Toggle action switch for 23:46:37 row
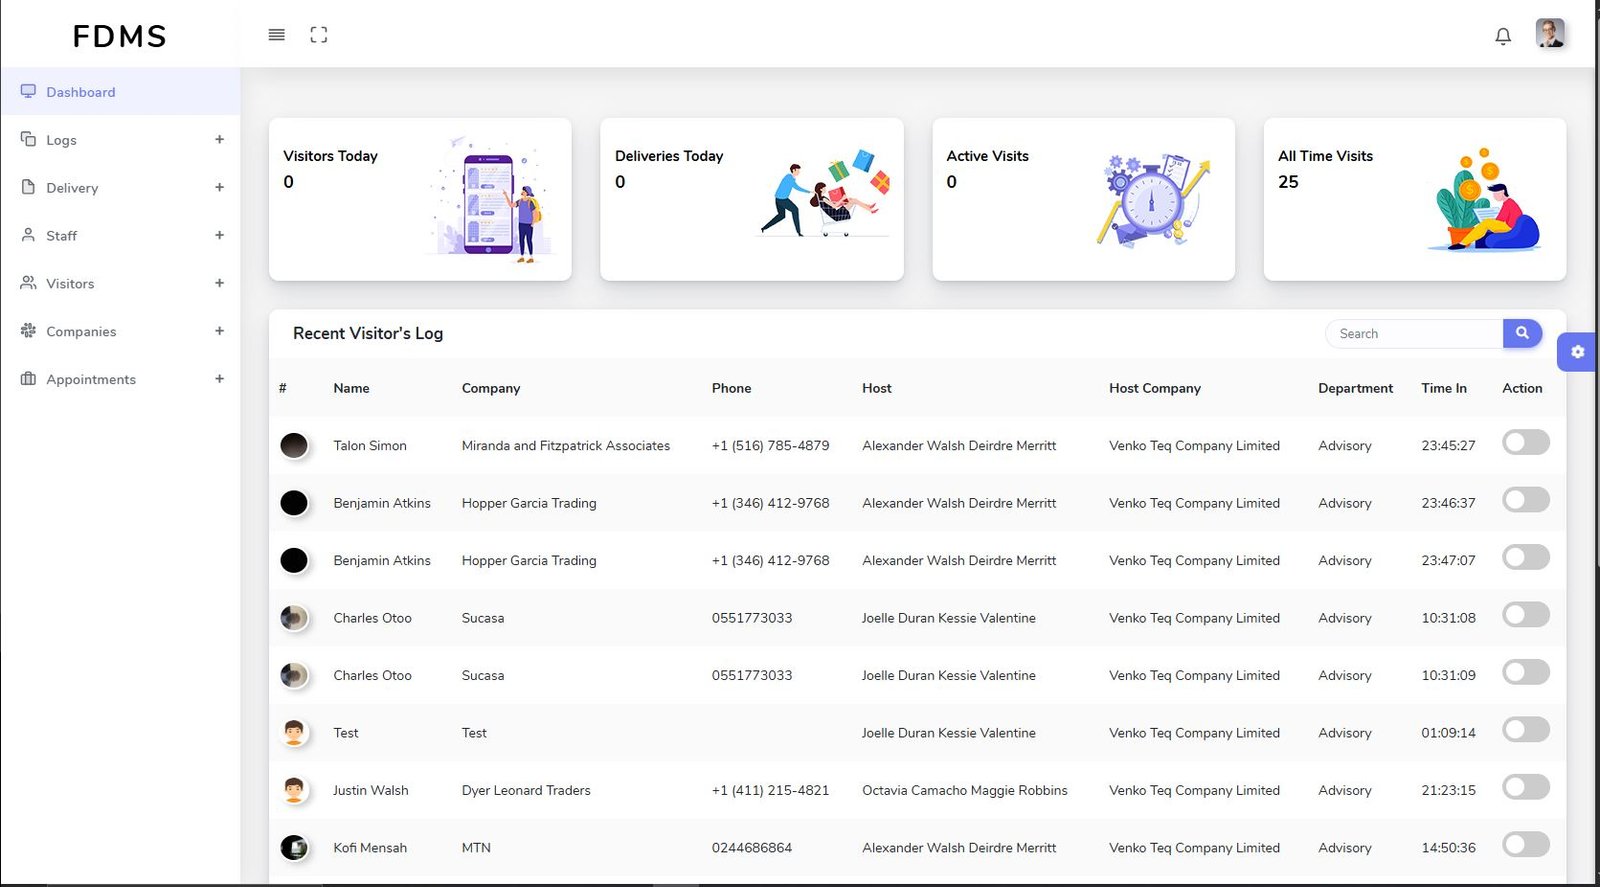 1526,500
